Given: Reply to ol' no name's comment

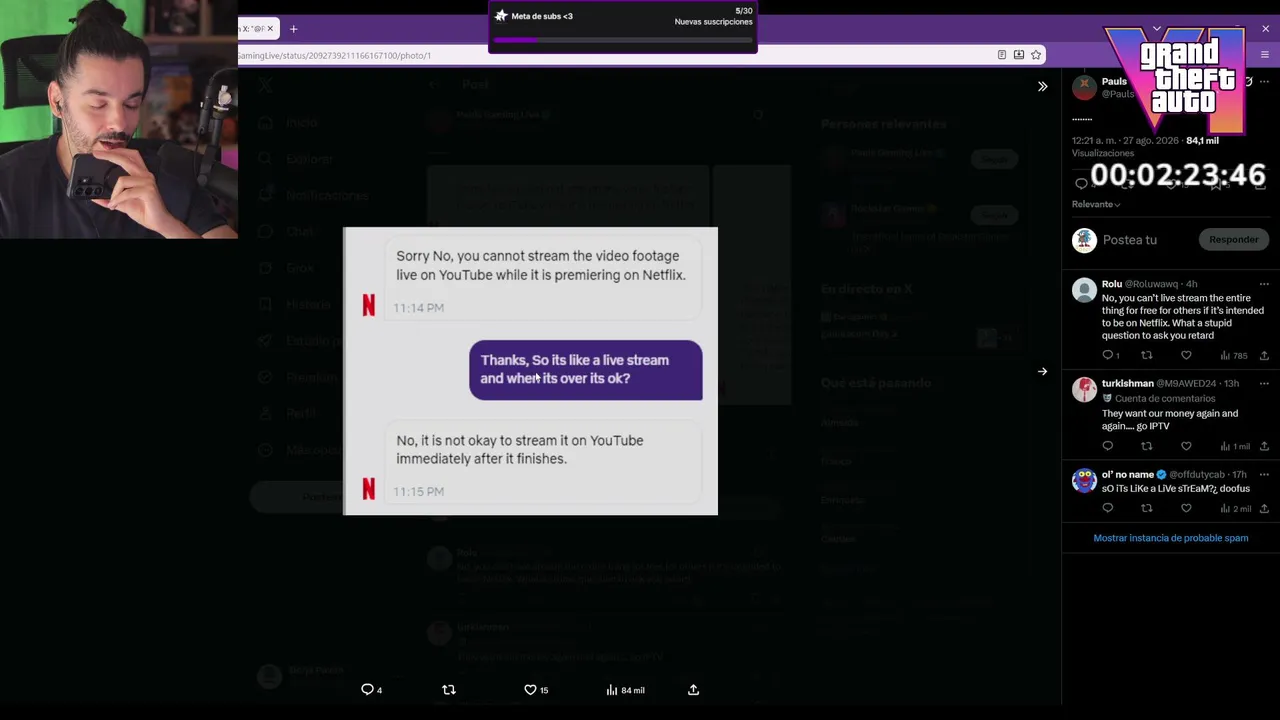Looking at the screenshot, I should (x=1108, y=508).
